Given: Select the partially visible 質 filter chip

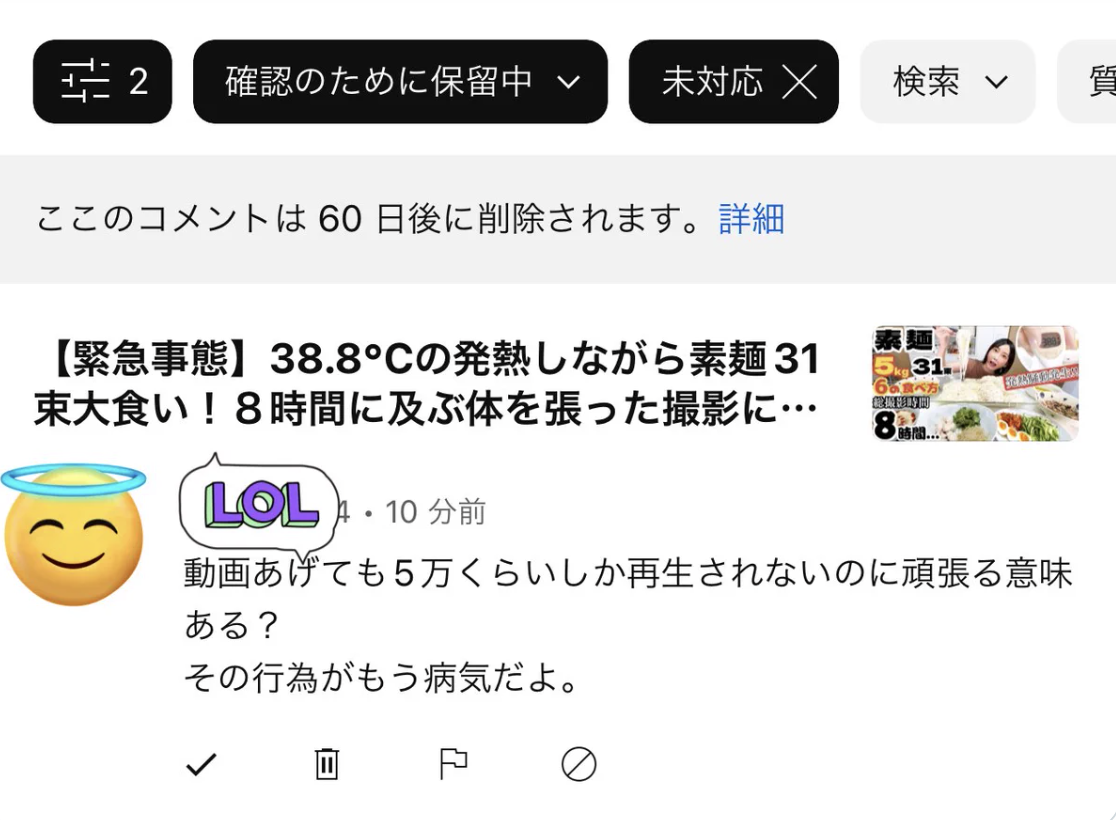Looking at the screenshot, I should click(x=1088, y=81).
